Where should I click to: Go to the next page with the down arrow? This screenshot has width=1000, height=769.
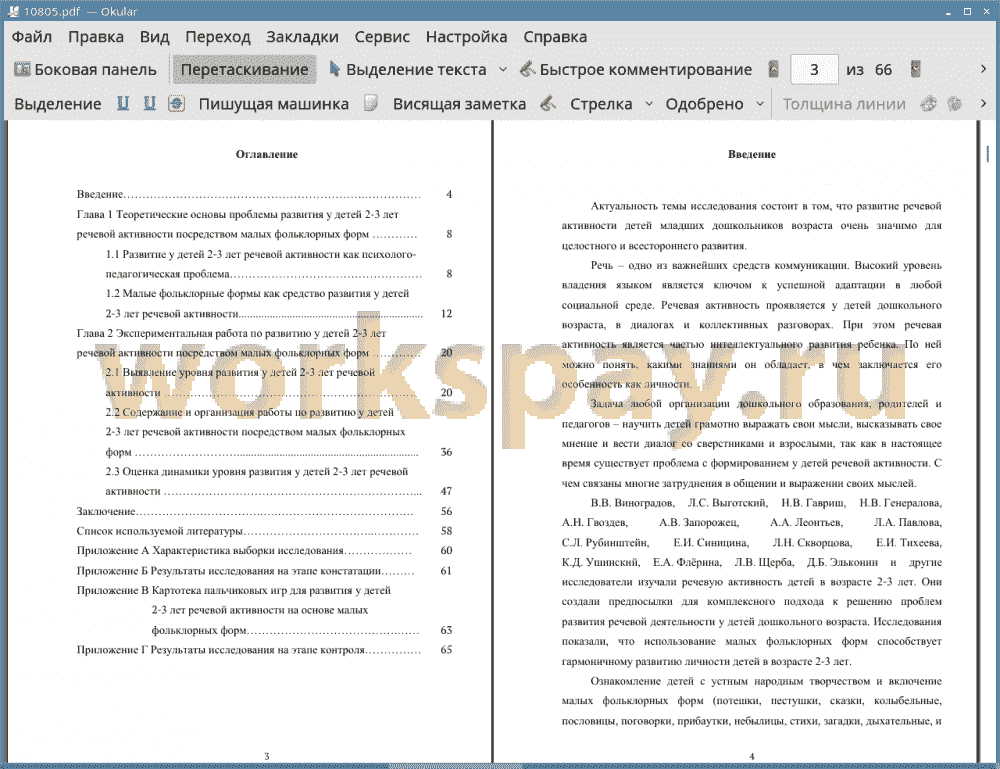coord(916,70)
